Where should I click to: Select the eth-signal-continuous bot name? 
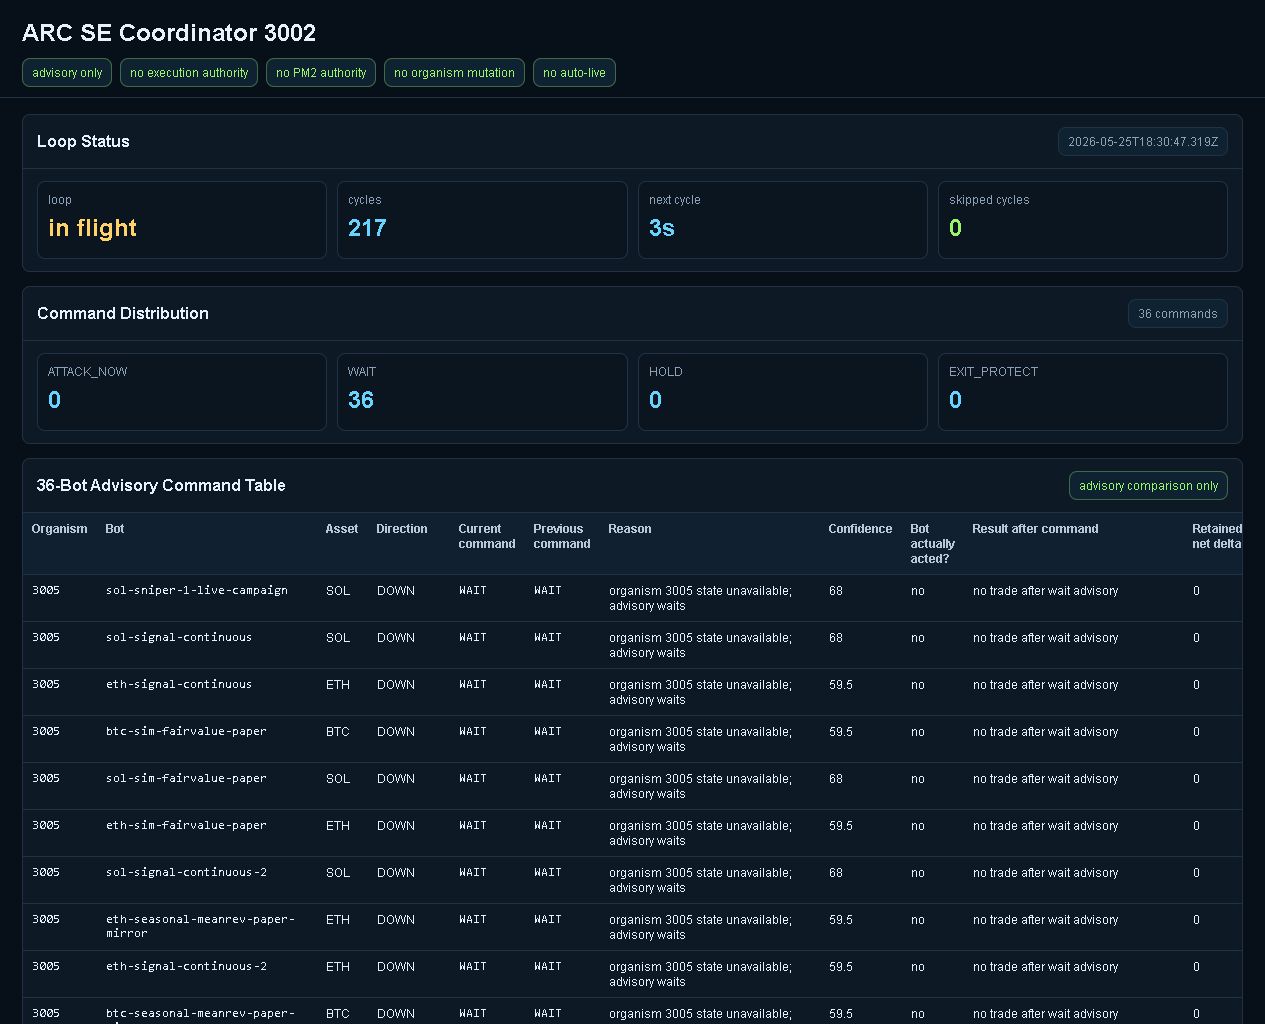tap(179, 684)
